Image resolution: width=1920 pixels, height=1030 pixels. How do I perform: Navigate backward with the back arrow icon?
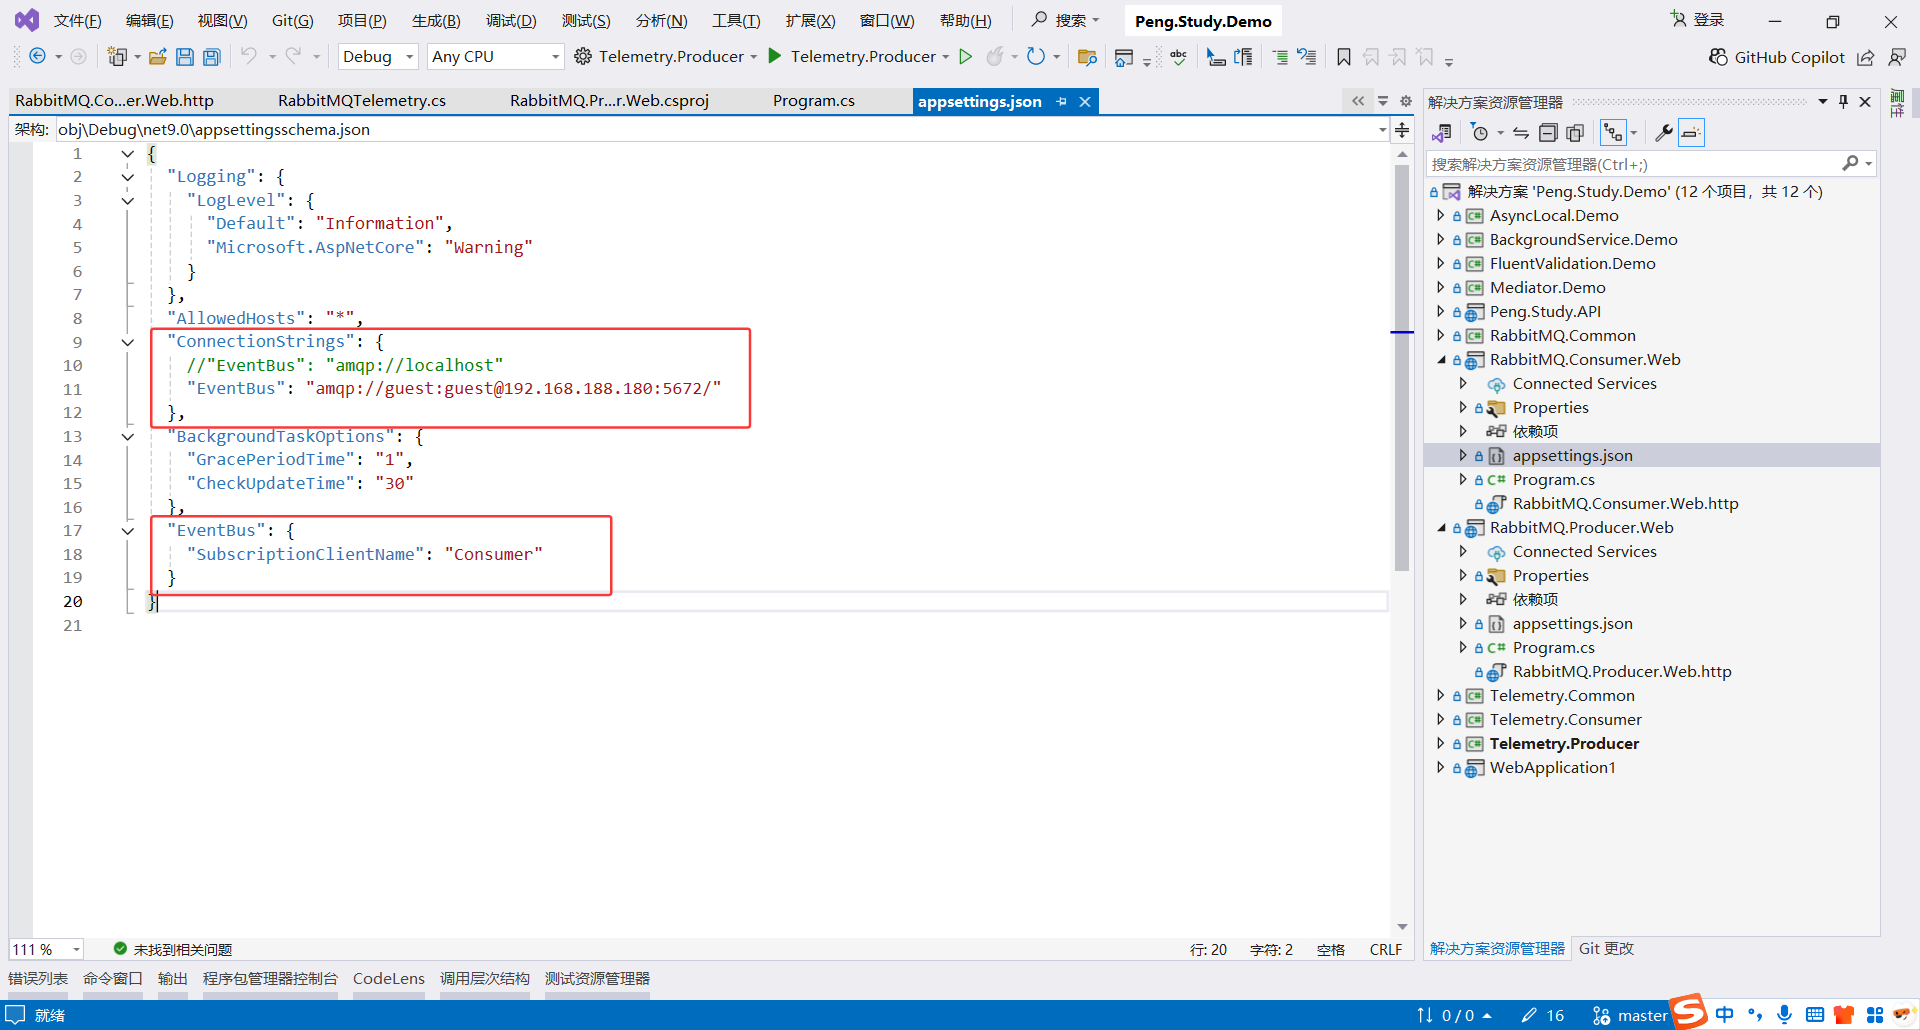(37, 57)
